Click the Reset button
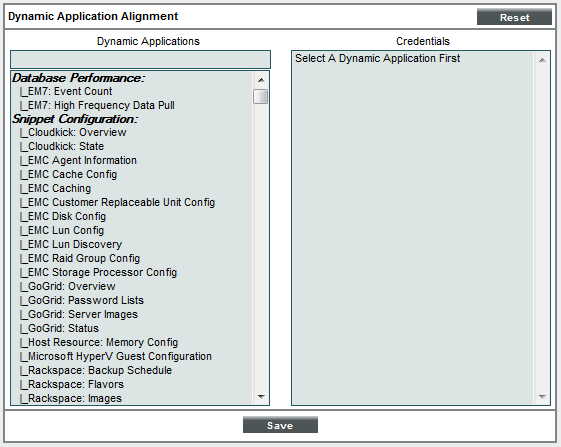This screenshot has height=447, width=561. 514,17
